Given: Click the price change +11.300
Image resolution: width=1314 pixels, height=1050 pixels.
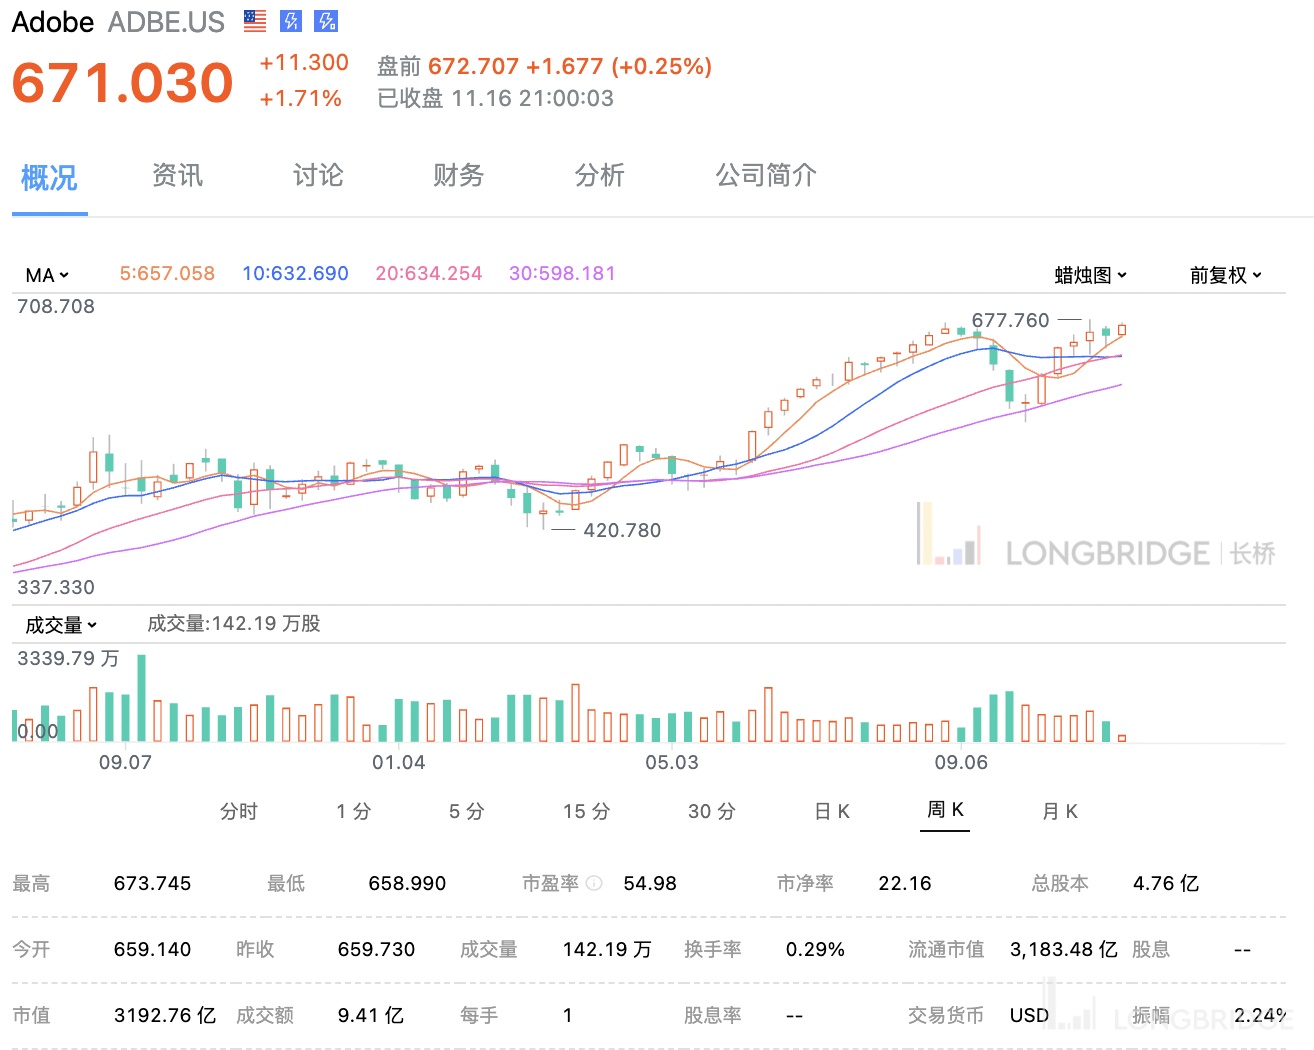Looking at the screenshot, I should 304,62.
